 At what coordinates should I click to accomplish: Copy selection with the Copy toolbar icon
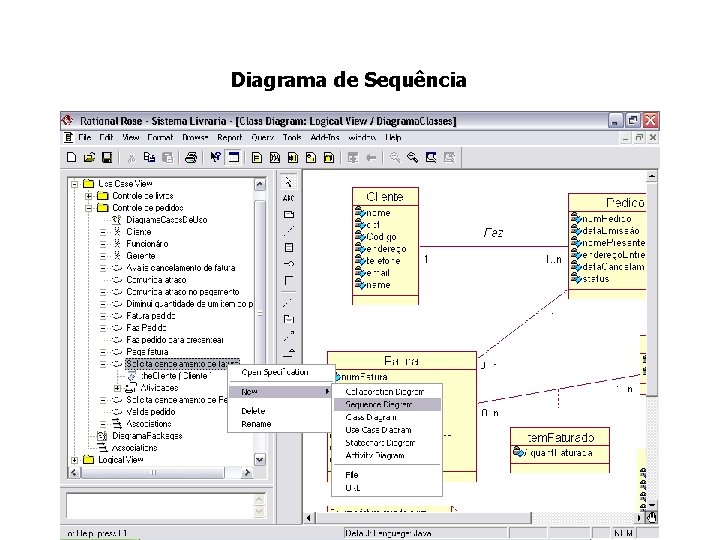pos(149,158)
